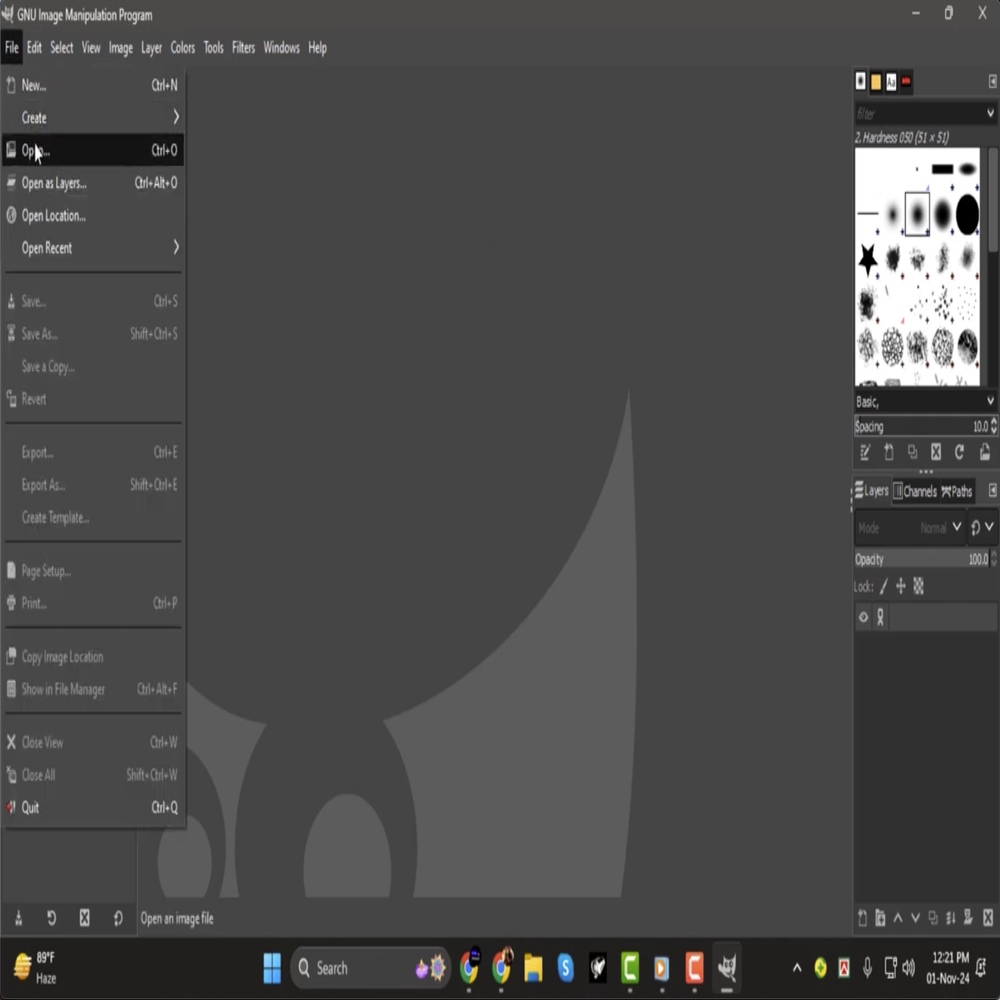Create a new layer using the bottom icon
Image resolution: width=1000 pixels, height=1000 pixels.
(863, 918)
